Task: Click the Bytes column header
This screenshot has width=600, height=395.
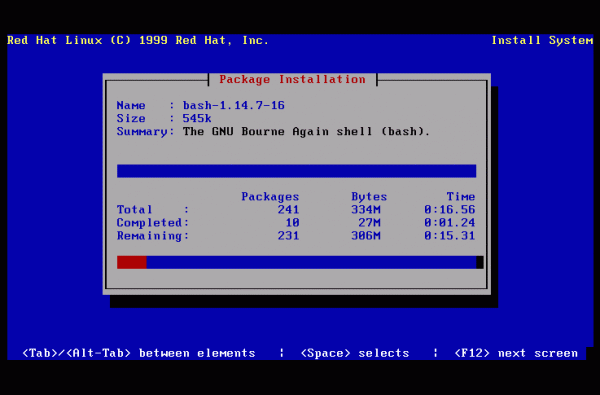Action: coord(369,196)
